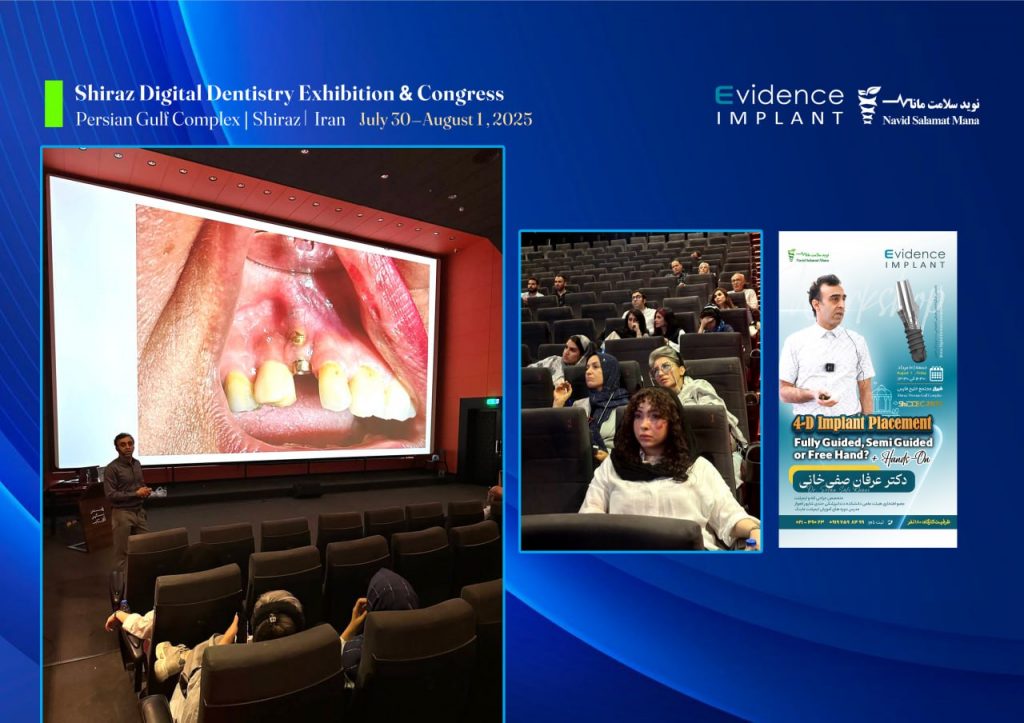Click the phone number bar at poster bottom

coord(867,522)
